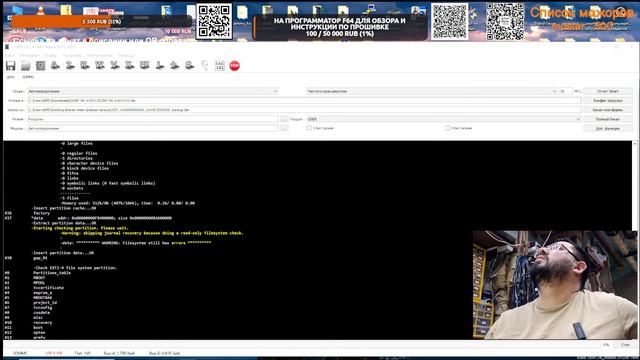
Task: Click the 1A1 101 binary toolbar icon
Action: 220,66
